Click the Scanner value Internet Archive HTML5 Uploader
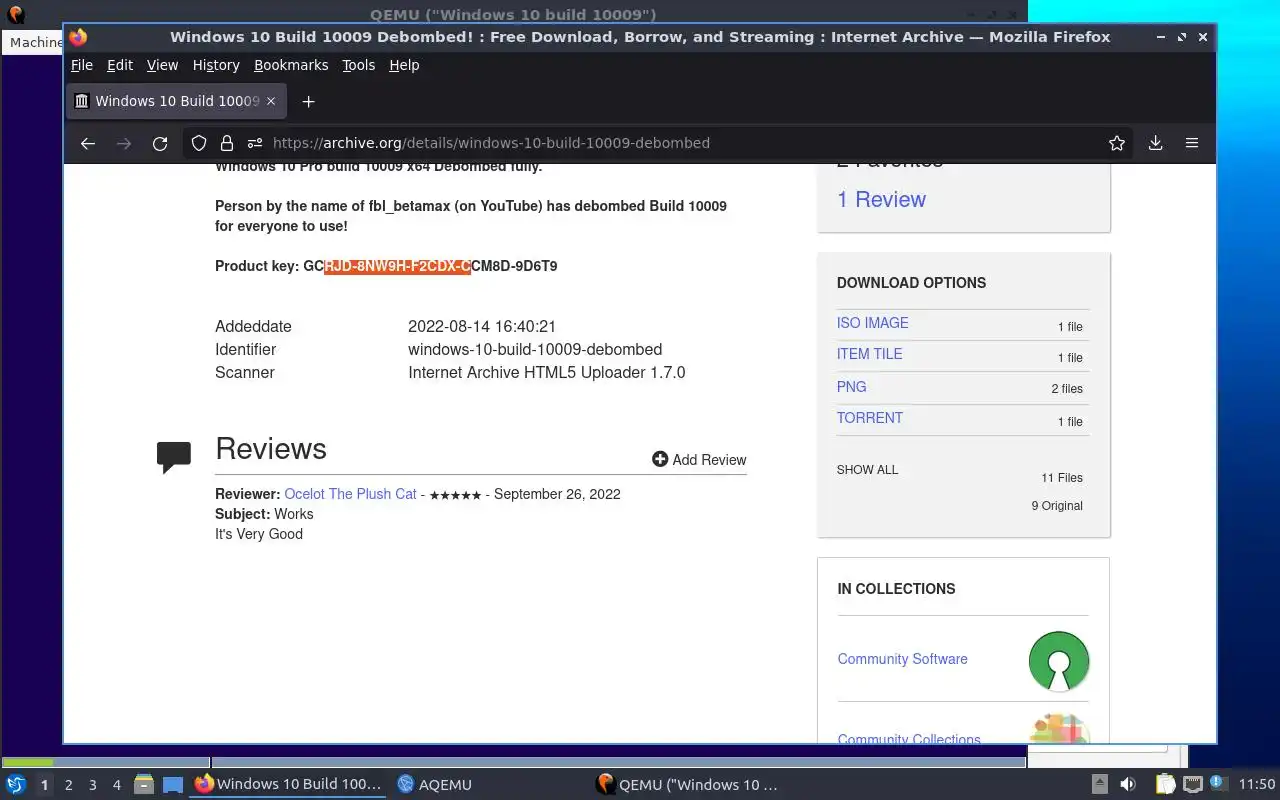Screen dimensions: 1280x800 pyautogui.click(x=547, y=372)
